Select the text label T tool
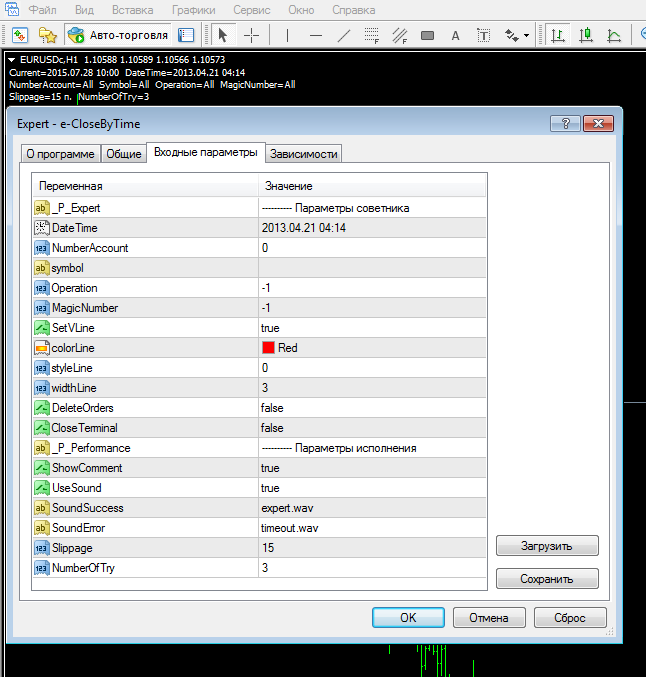The image size is (646, 677). (x=484, y=35)
